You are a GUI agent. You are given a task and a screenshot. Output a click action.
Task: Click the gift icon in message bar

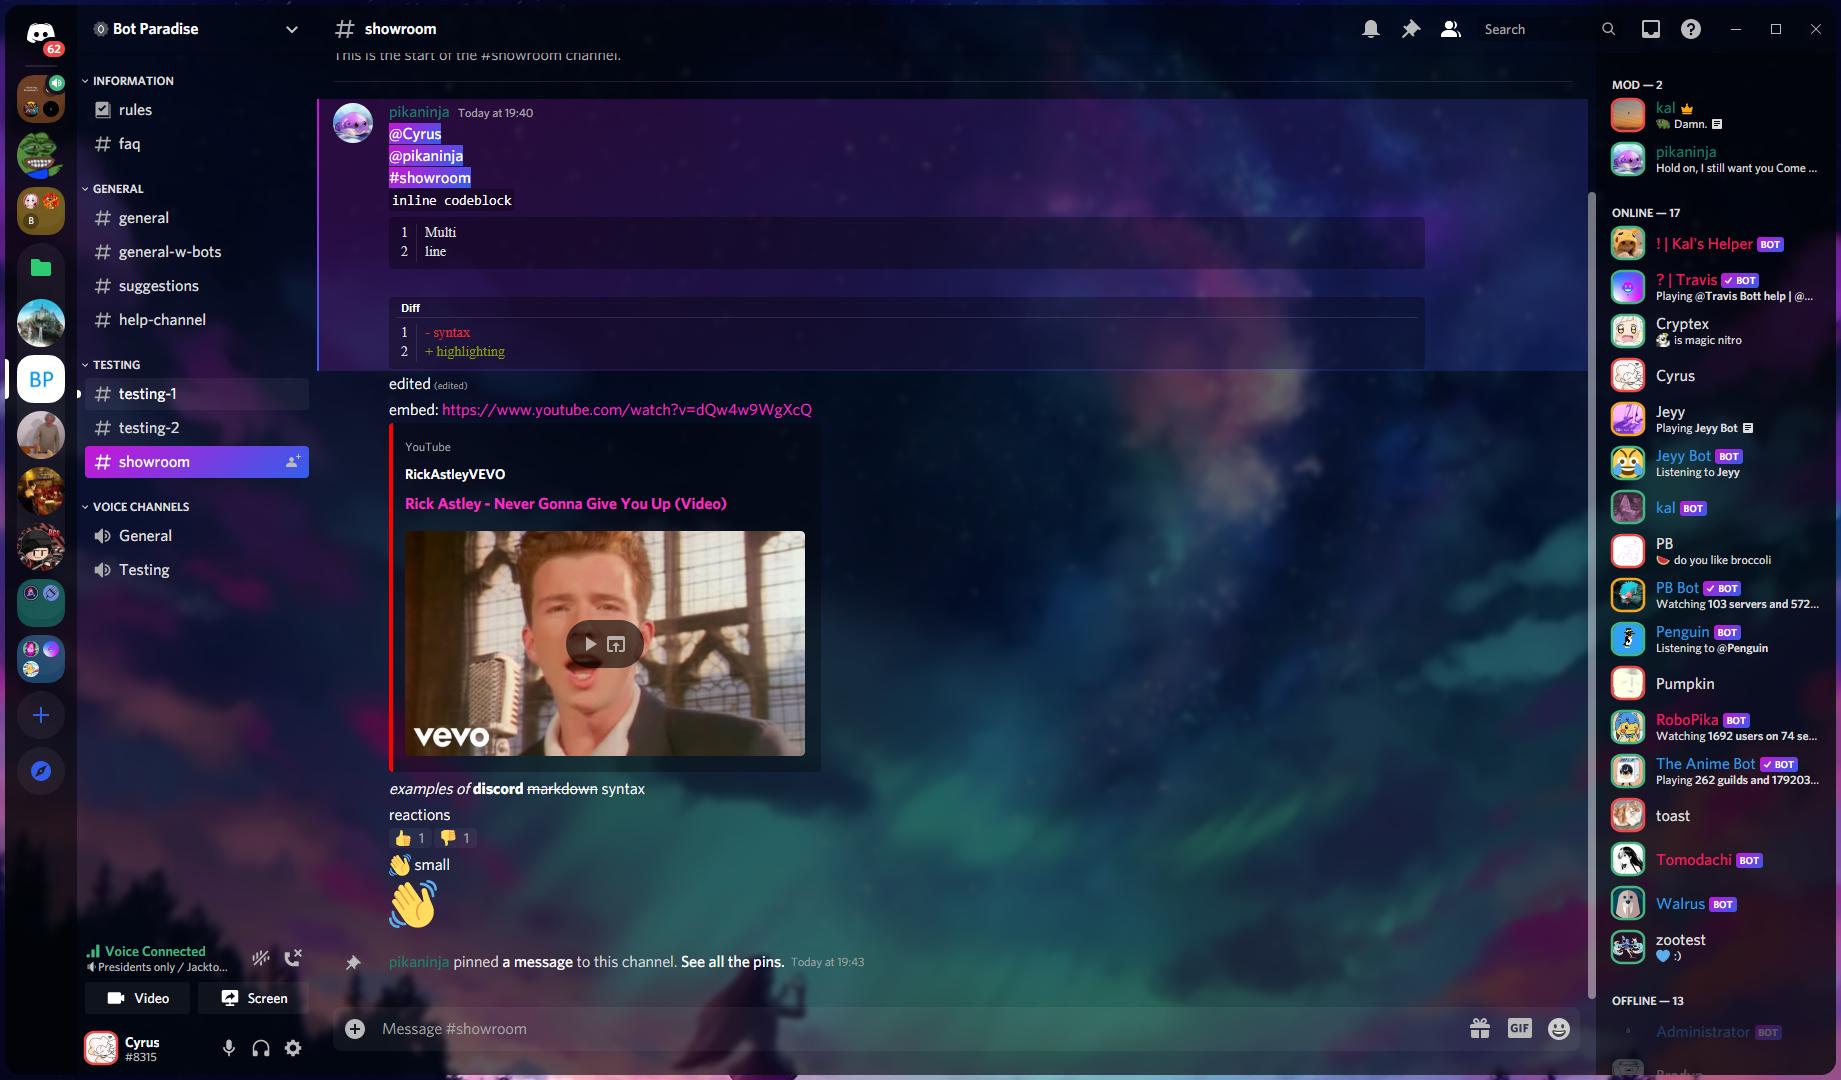(x=1479, y=1028)
